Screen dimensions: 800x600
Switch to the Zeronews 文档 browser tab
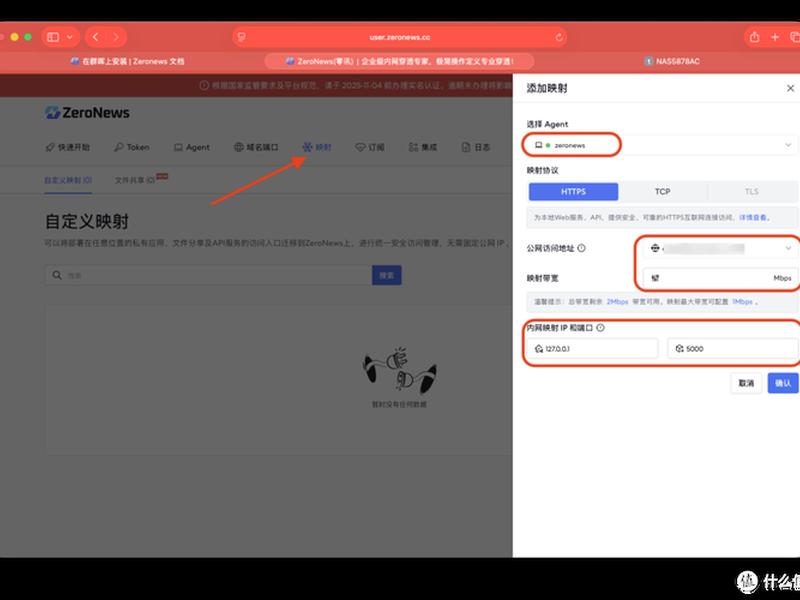(128, 61)
